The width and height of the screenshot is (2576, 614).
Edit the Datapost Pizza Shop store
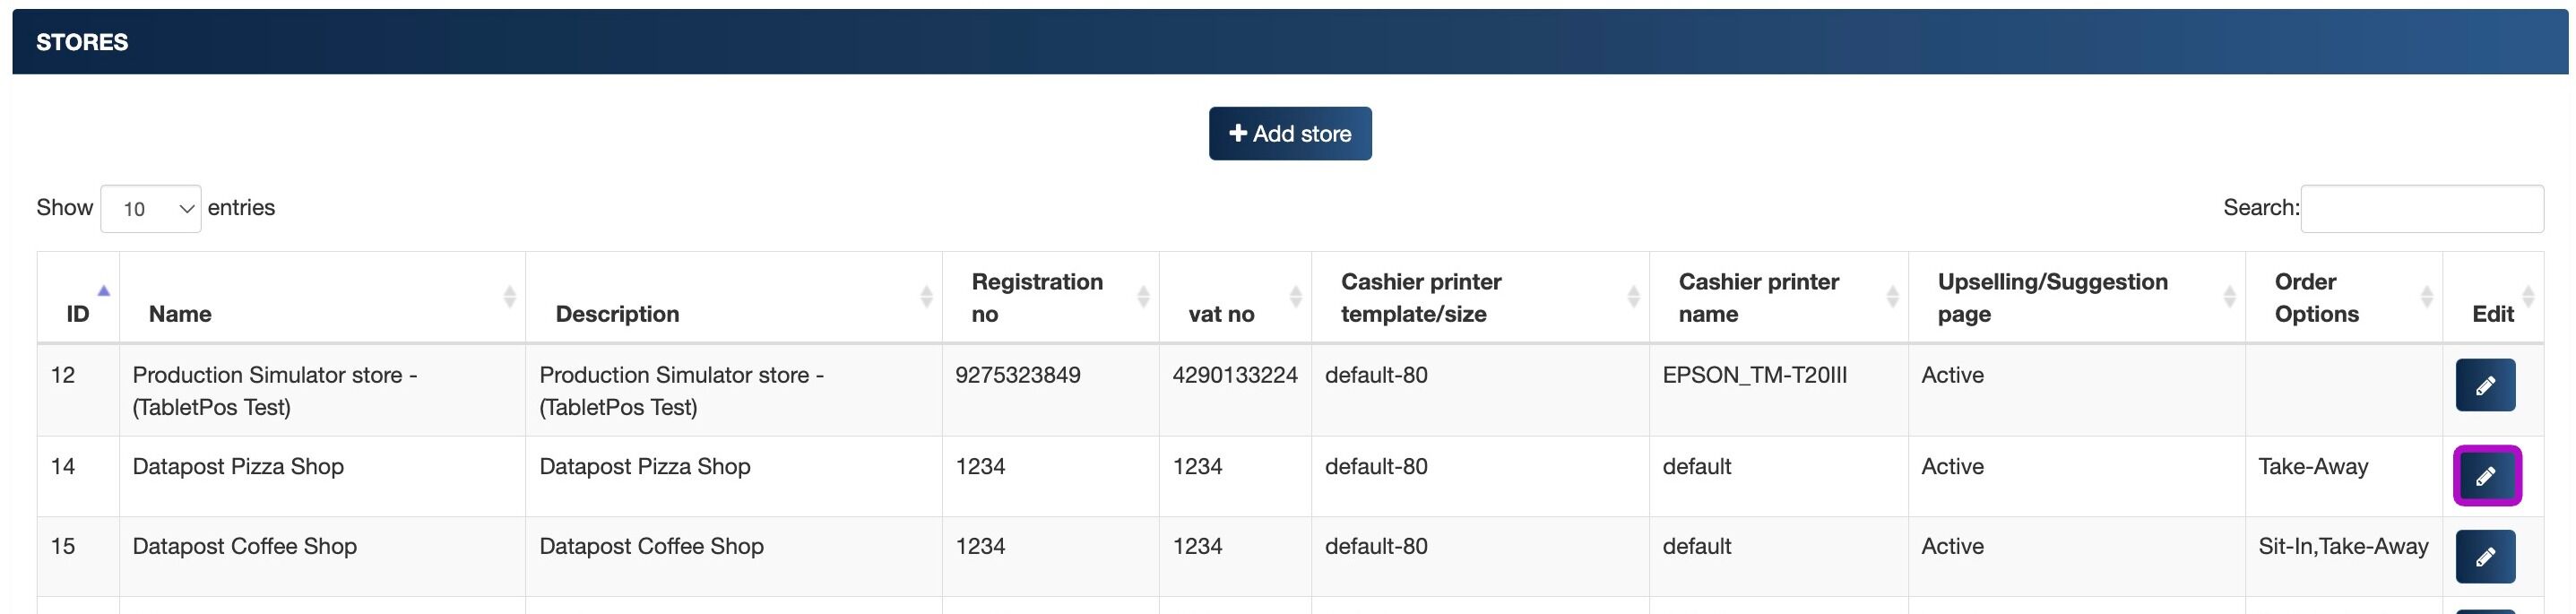(x=2486, y=476)
